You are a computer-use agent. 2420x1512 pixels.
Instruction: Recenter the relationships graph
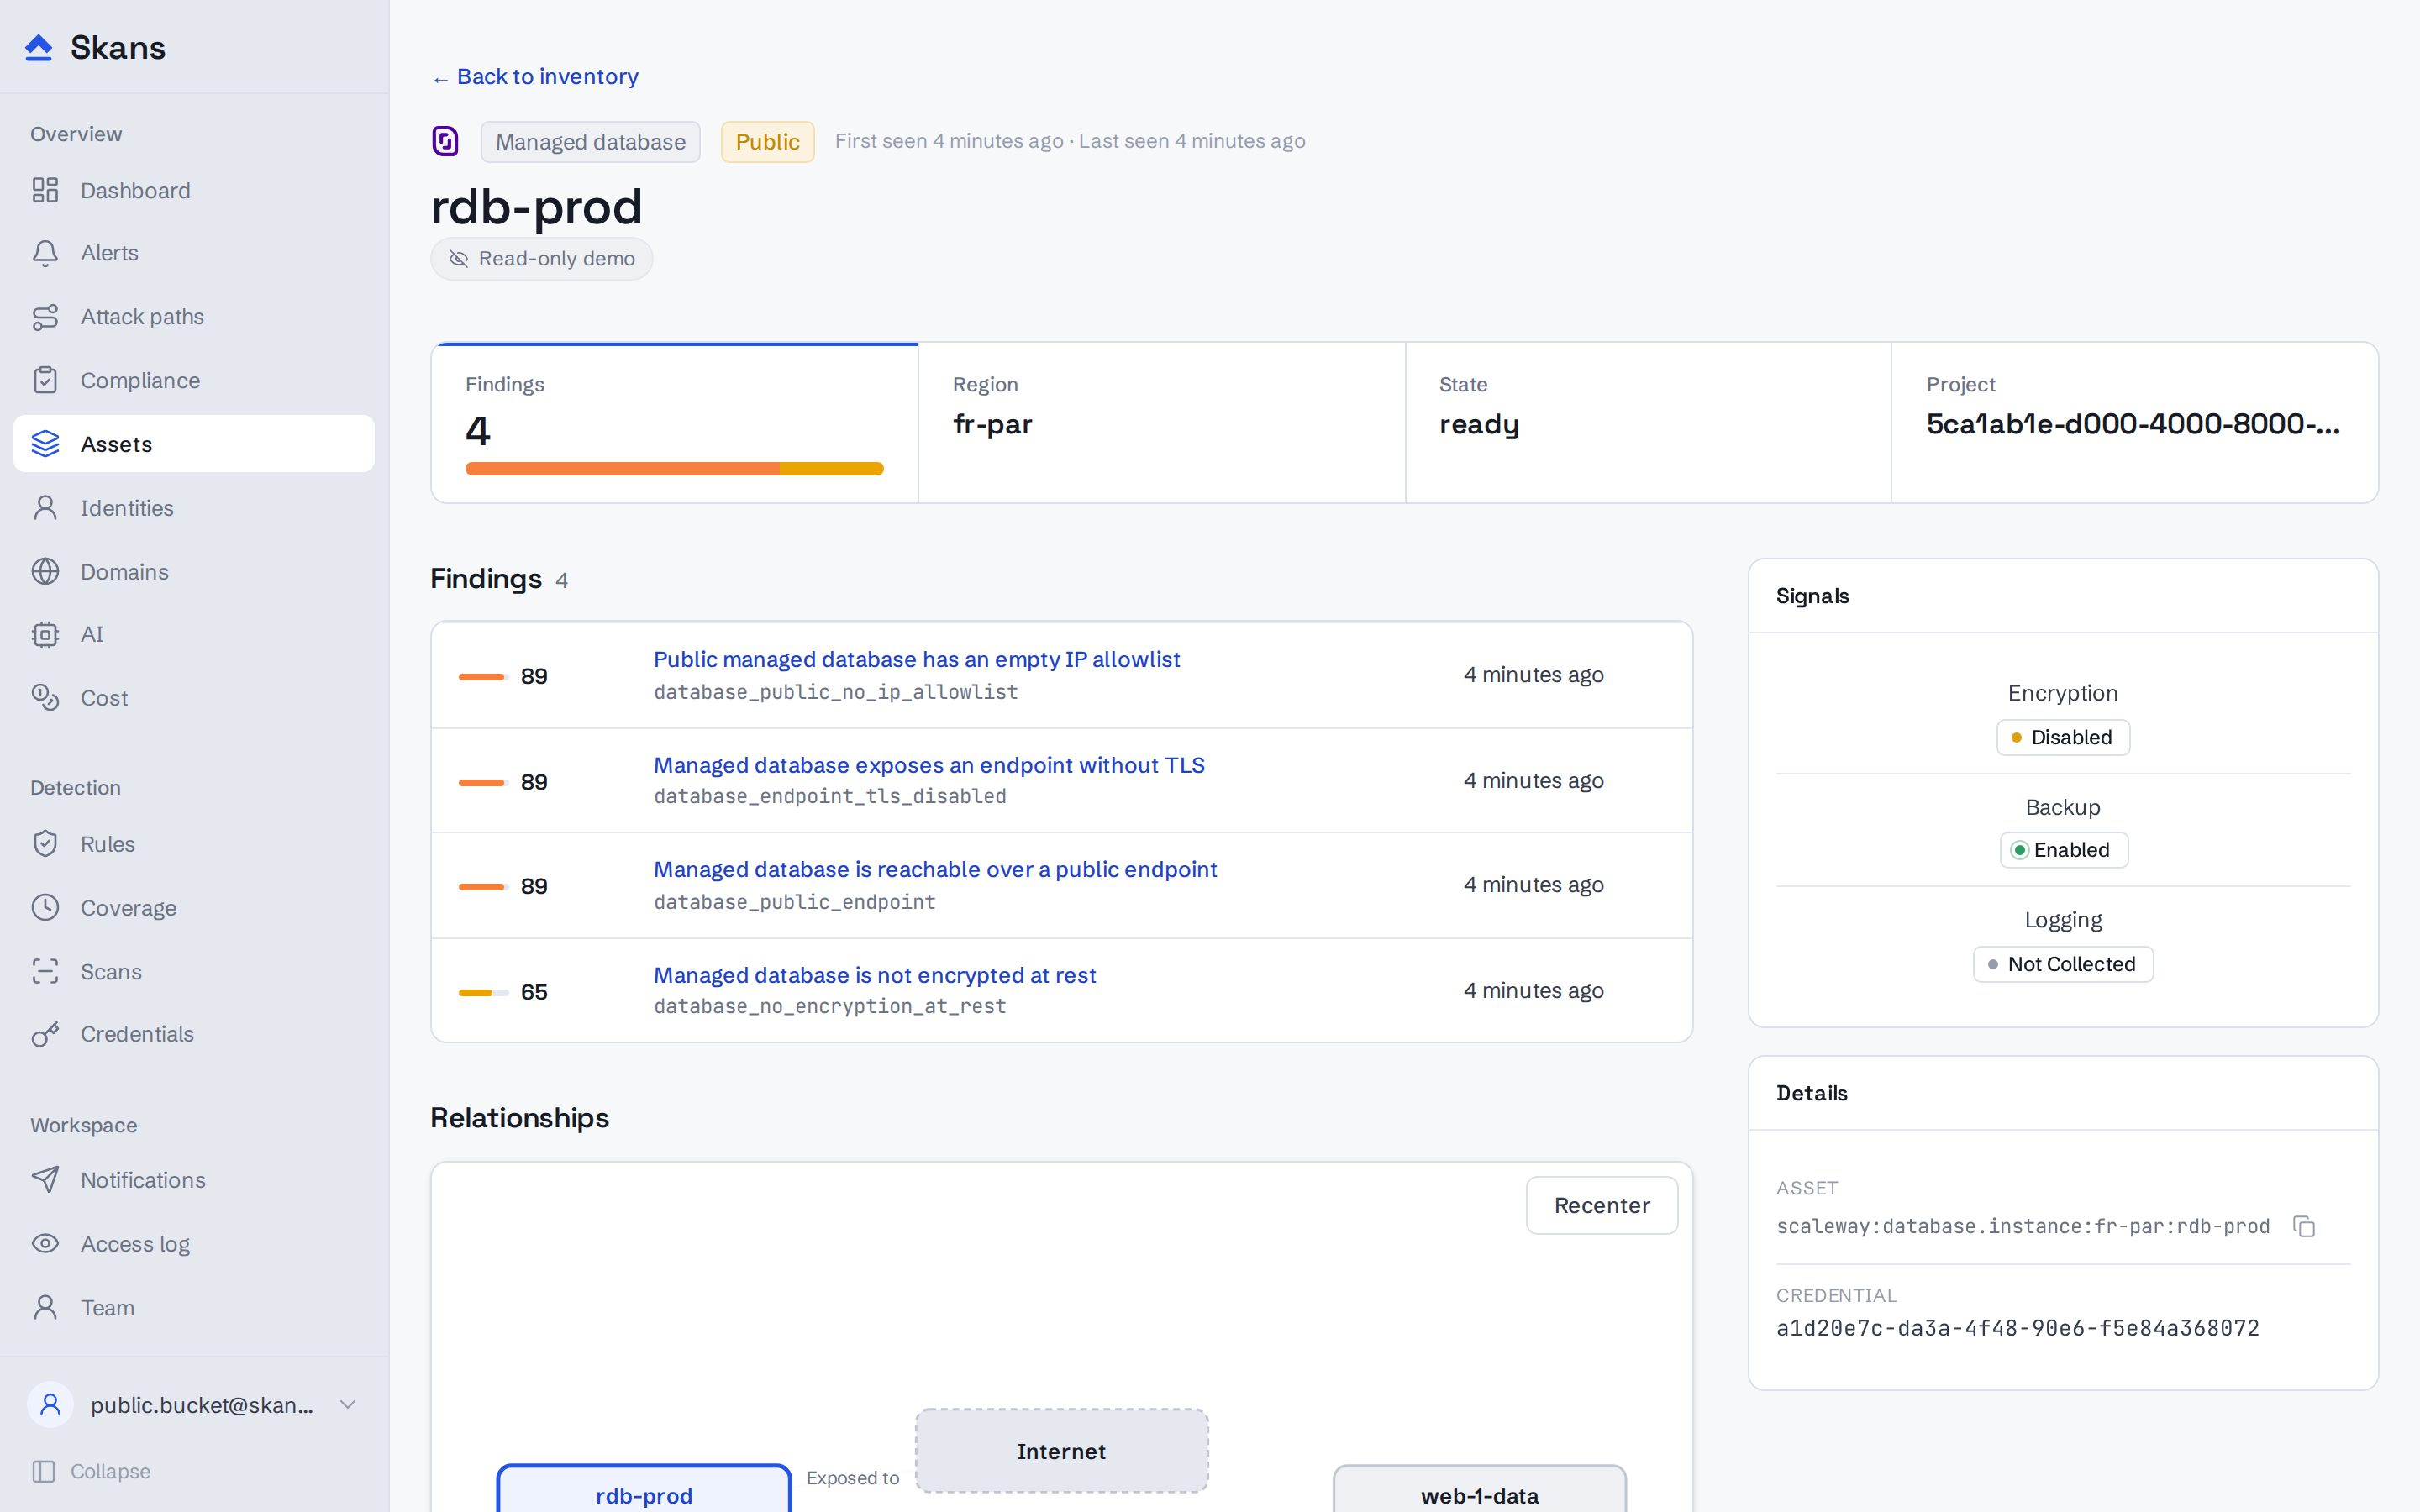pyautogui.click(x=1601, y=1205)
